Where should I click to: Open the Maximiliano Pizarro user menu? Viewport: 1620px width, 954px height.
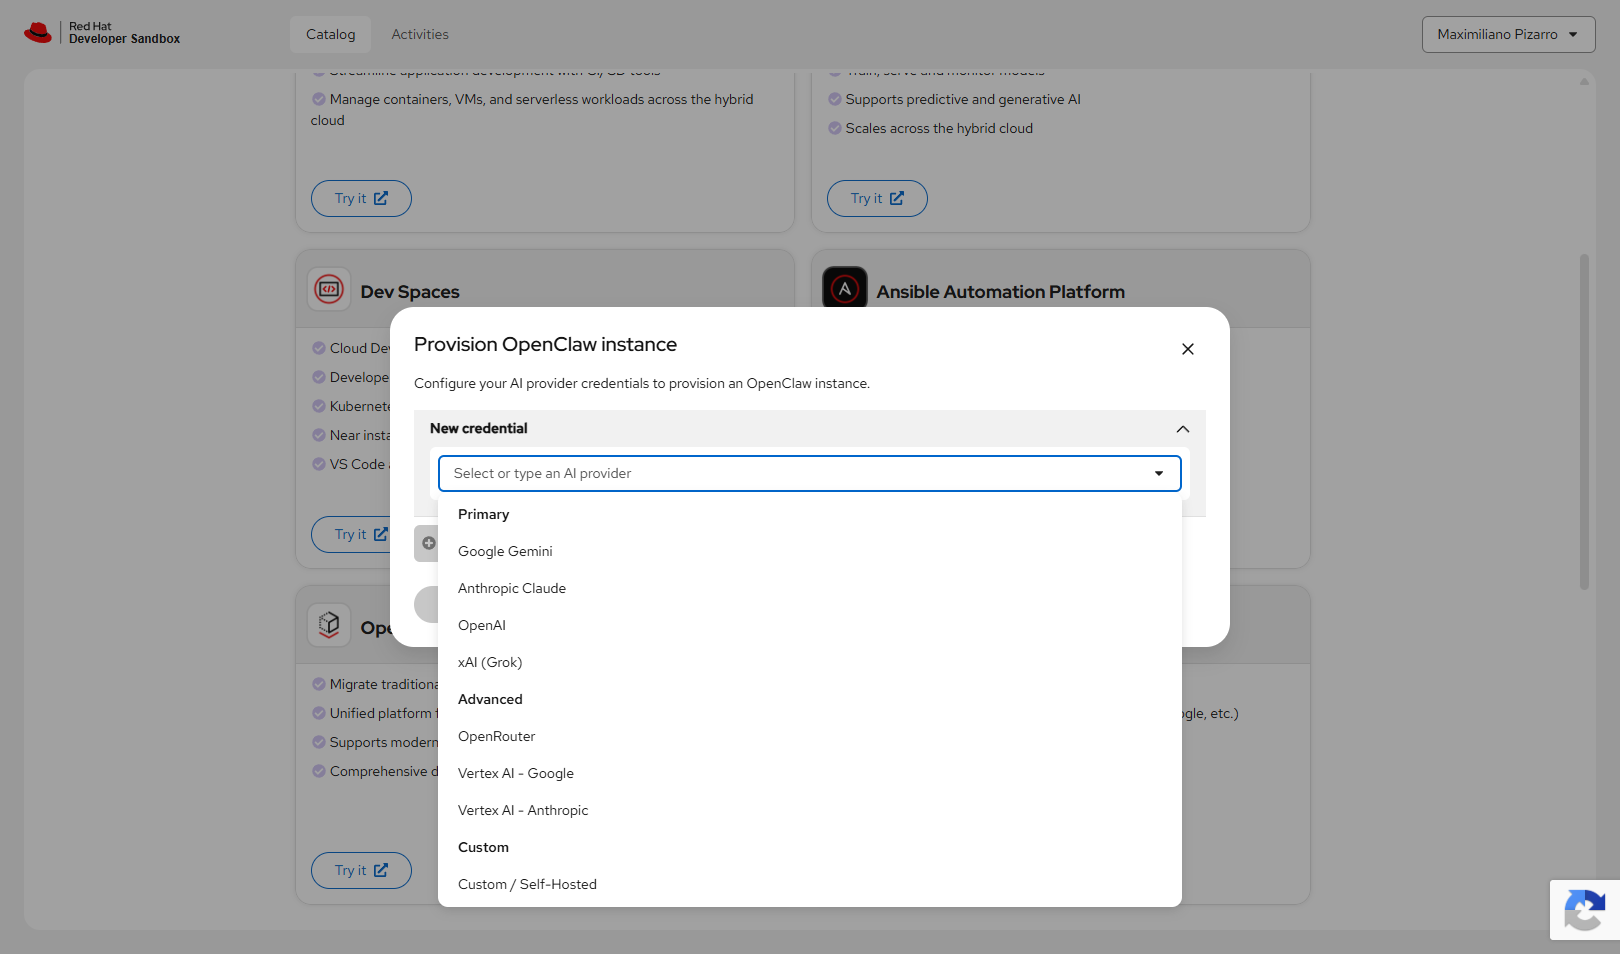pyautogui.click(x=1508, y=34)
